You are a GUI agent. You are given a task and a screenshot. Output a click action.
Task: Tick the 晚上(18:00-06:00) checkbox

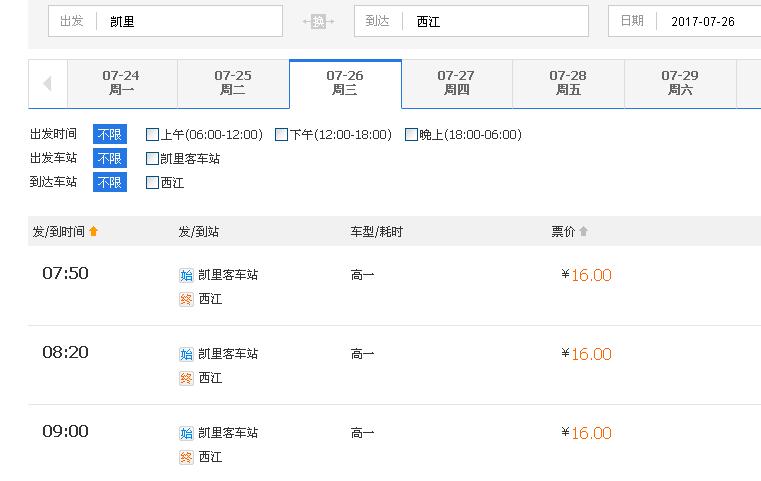(411, 135)
